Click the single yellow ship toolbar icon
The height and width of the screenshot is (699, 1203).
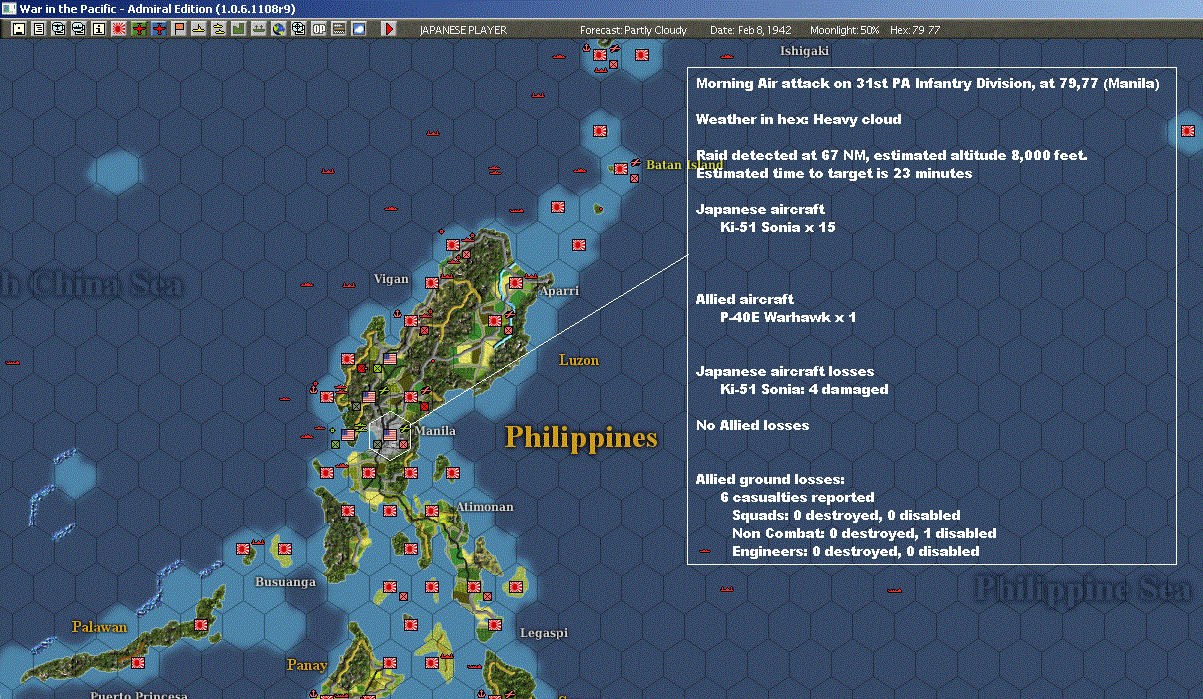click(199, 29)
